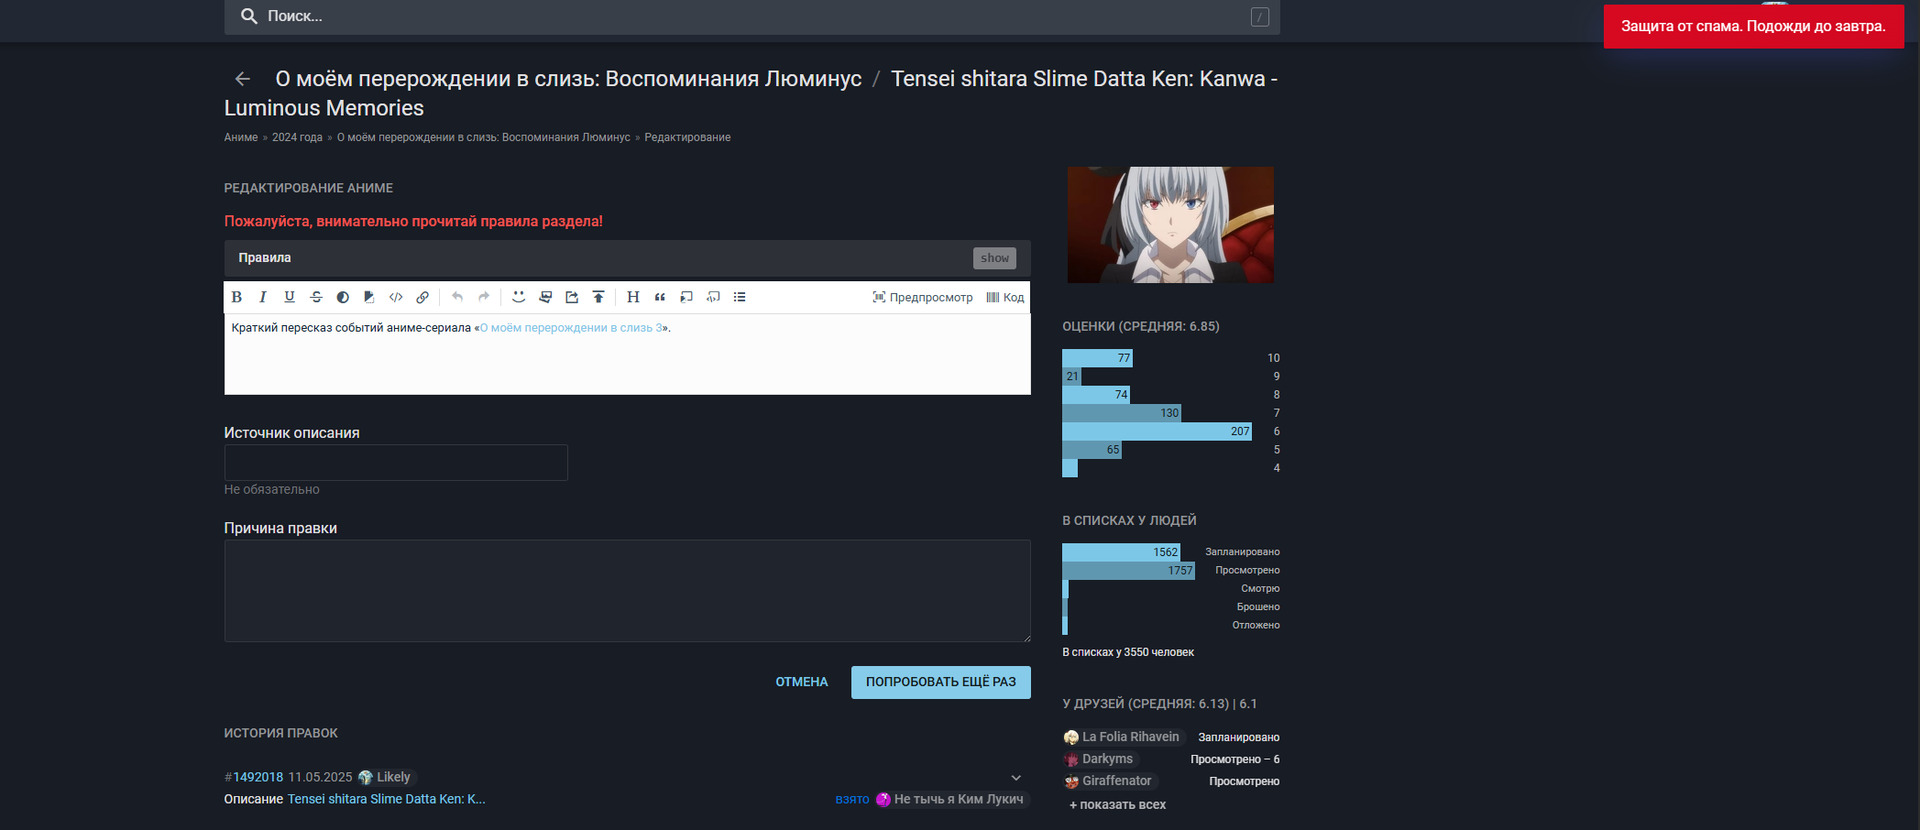The image size is (1920, 830).
Task: Switch editor to Код mode
Action: coord(1005,297)
